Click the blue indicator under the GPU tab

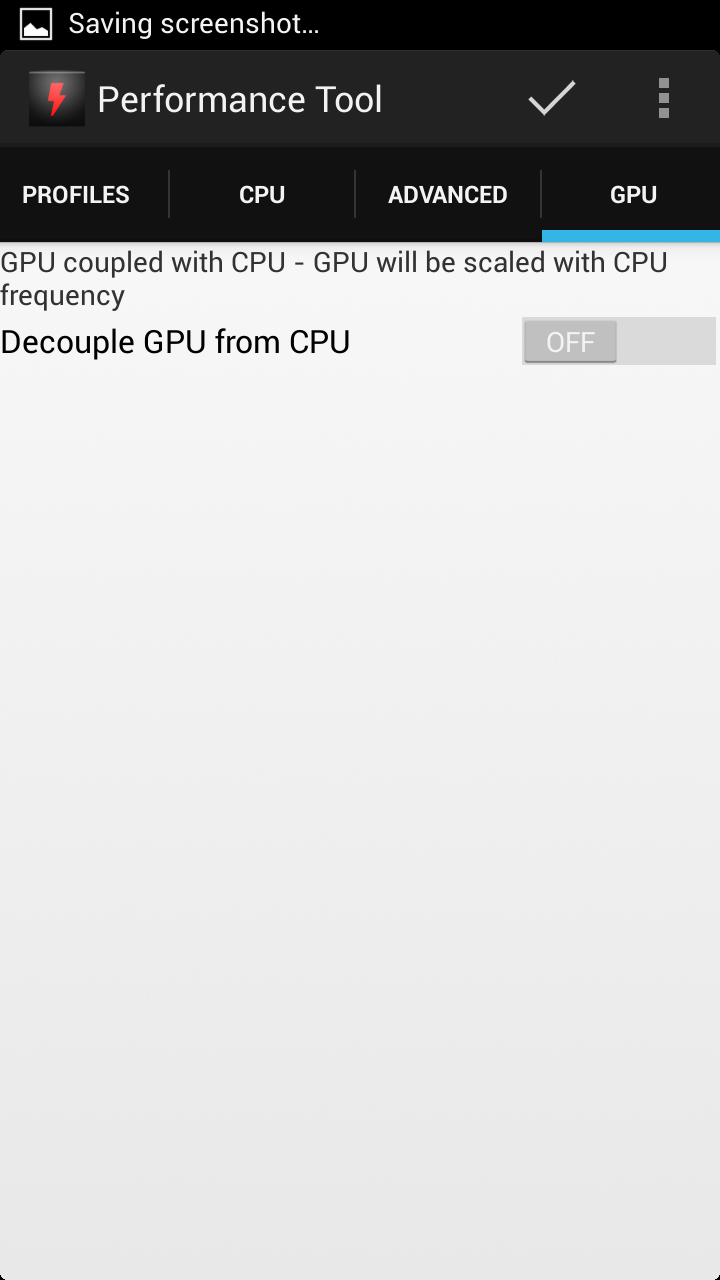(x=631, y=237)
